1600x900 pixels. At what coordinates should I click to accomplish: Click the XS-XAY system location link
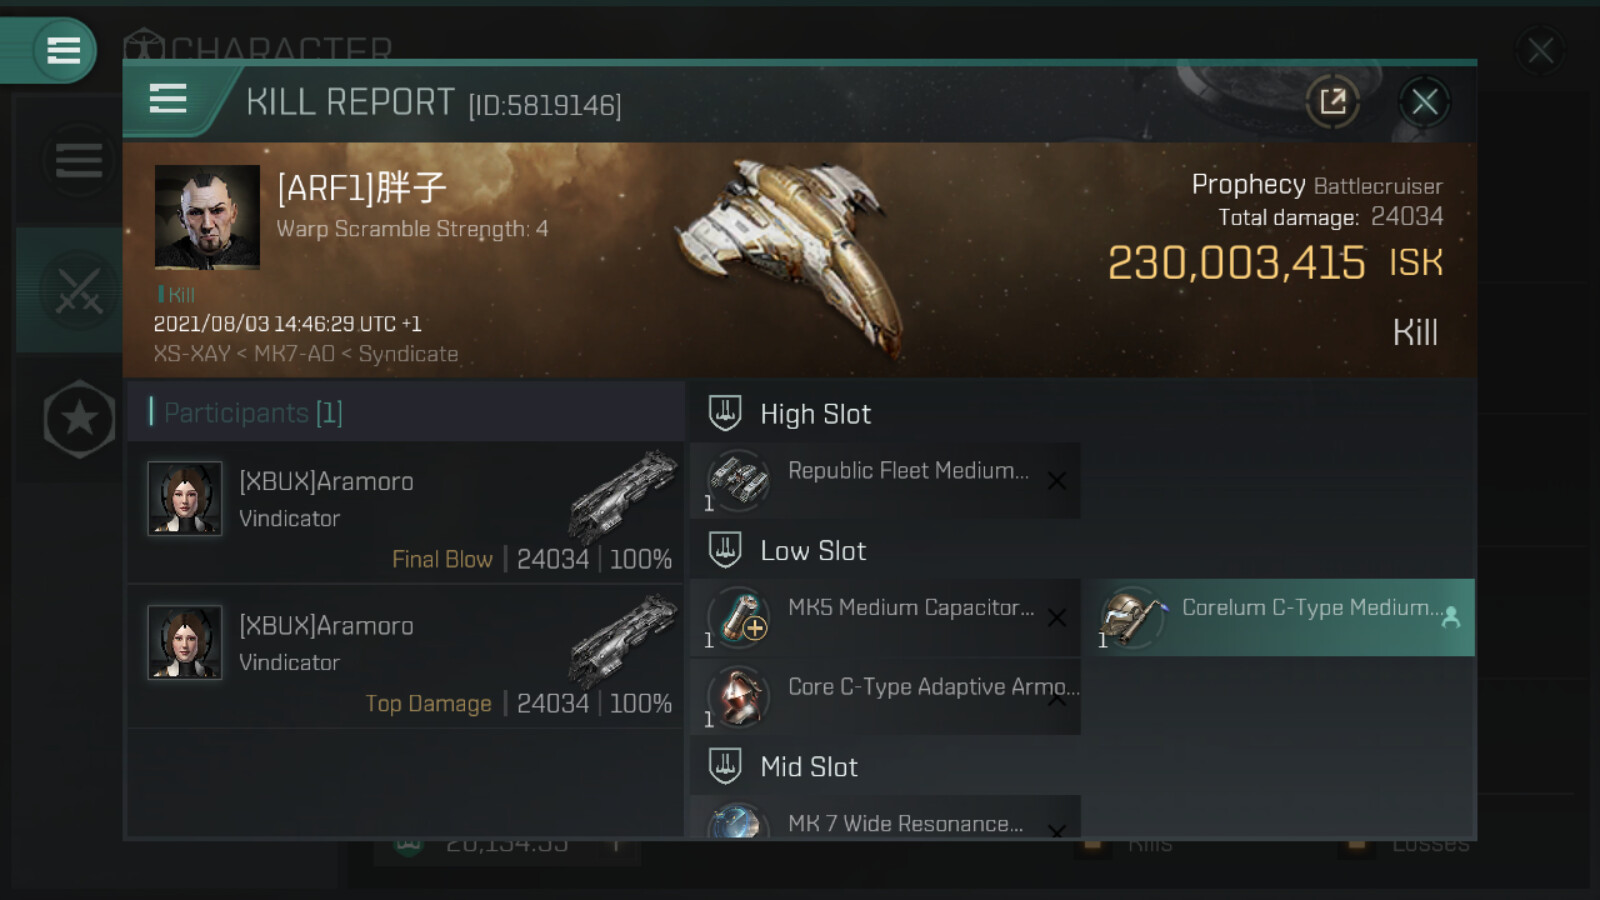point(190,354)
